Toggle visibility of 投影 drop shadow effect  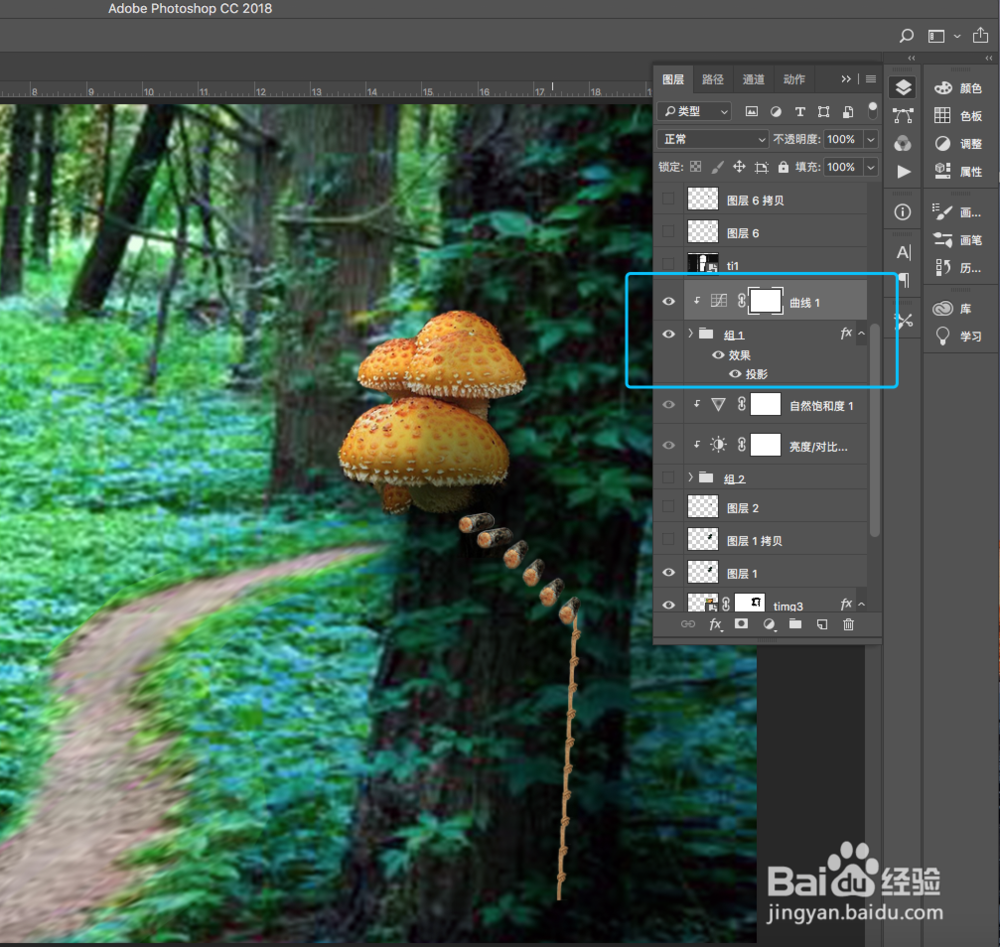point(735,374)
